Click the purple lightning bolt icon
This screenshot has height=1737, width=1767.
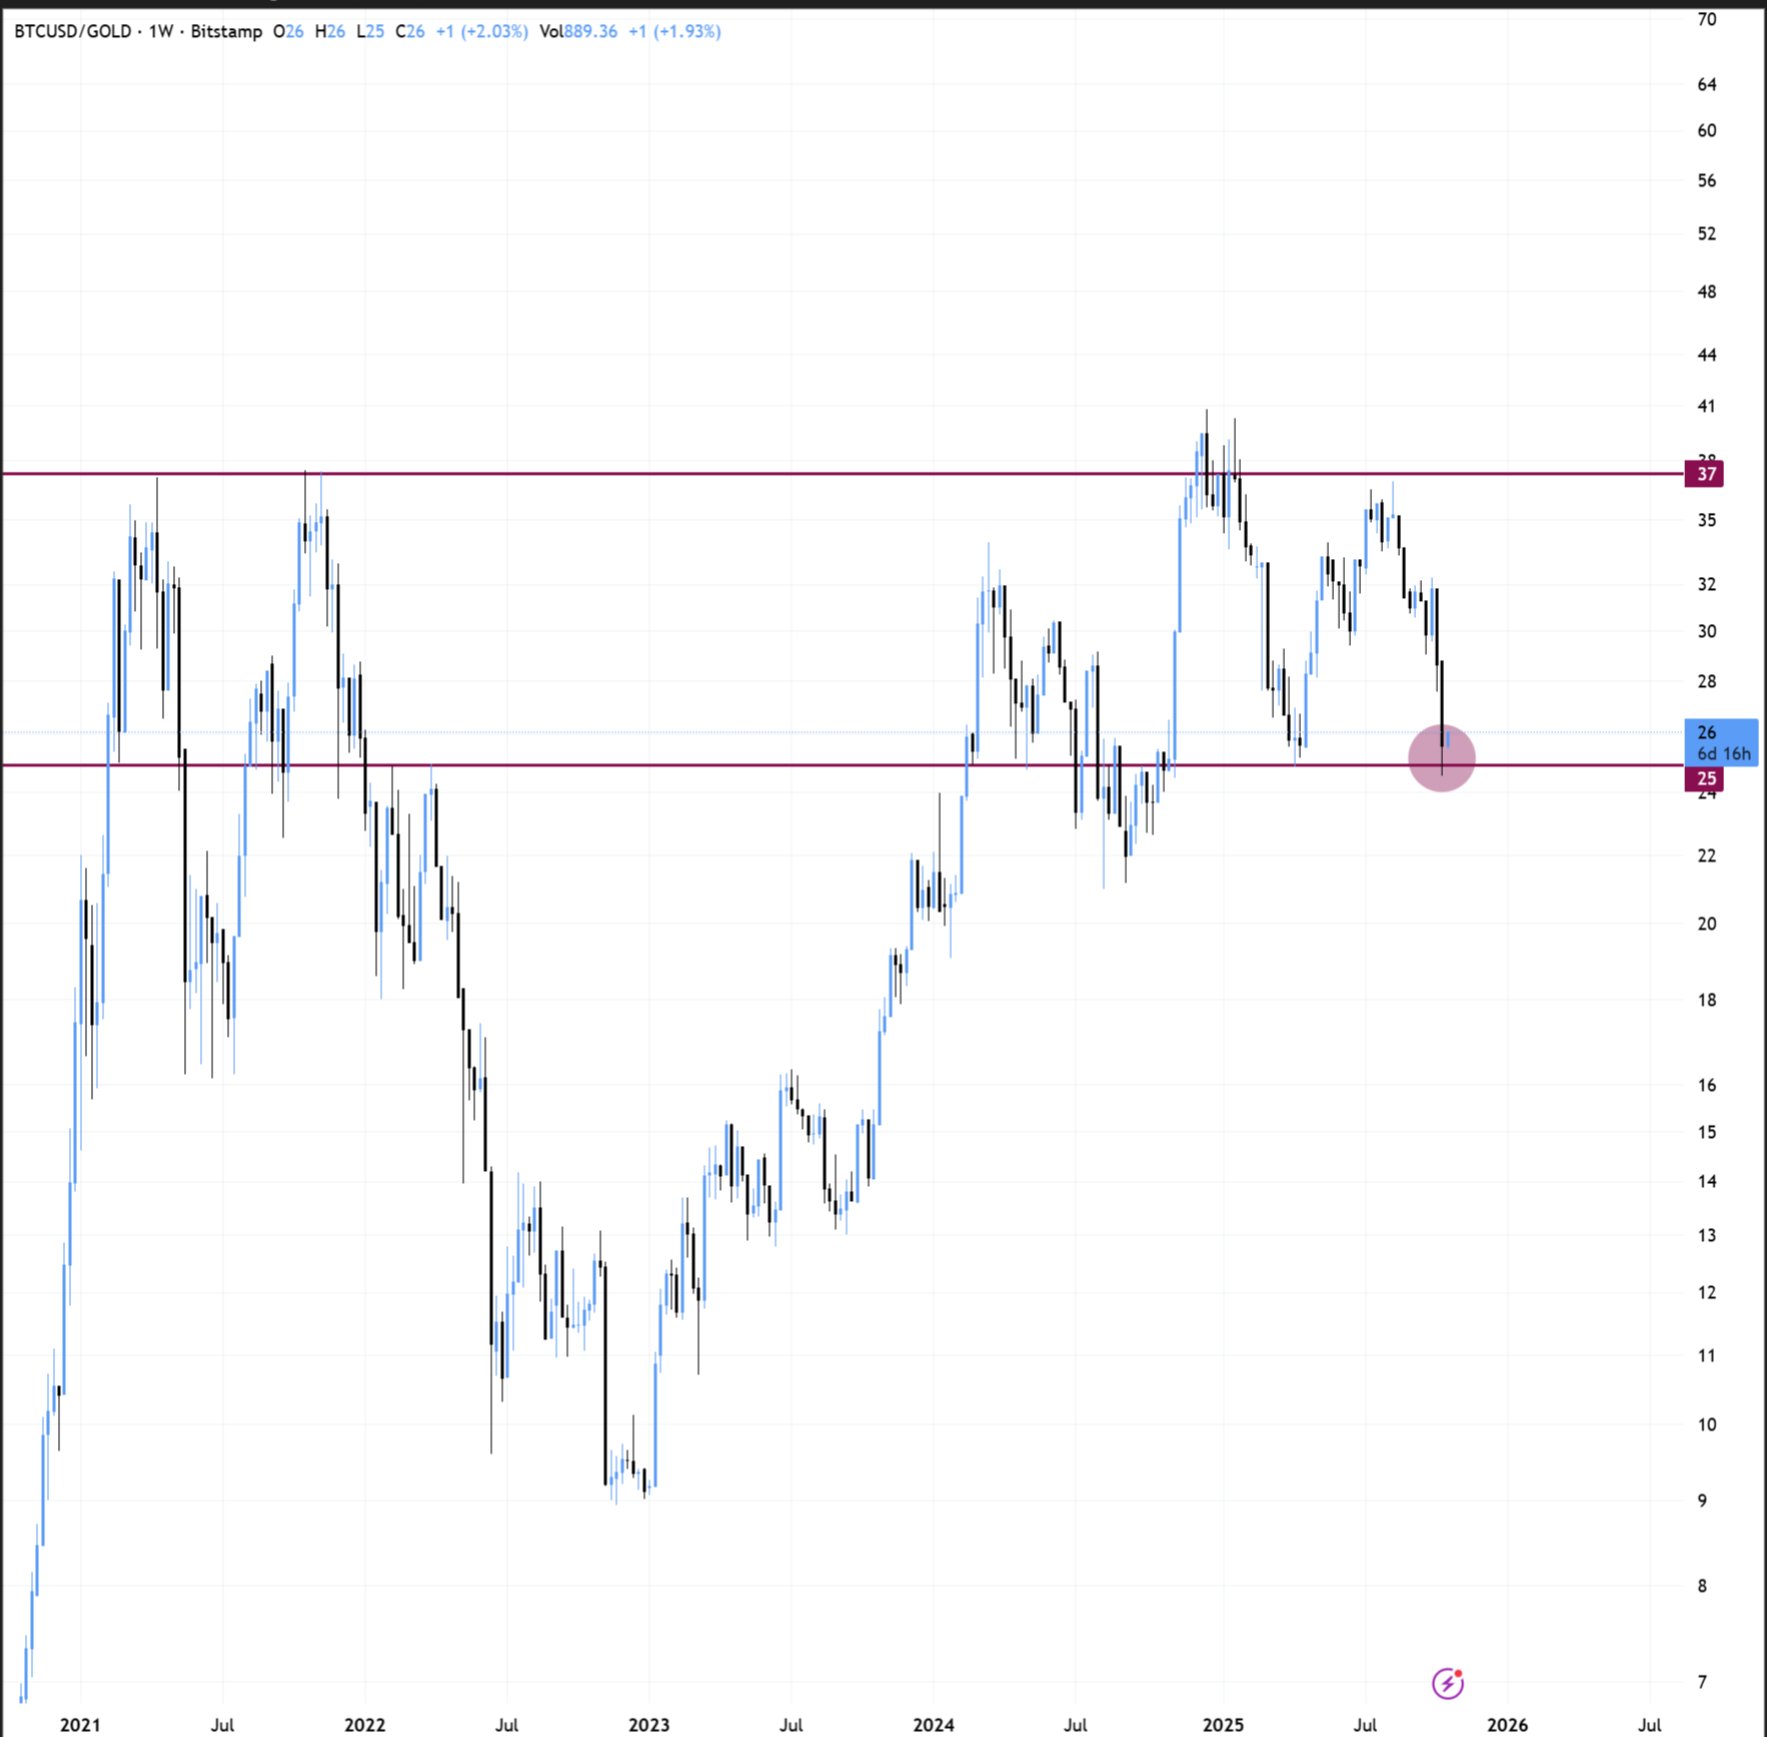click(x=1447, y=1684)
